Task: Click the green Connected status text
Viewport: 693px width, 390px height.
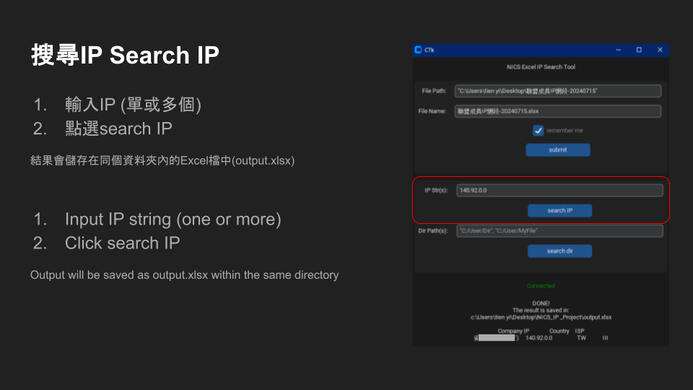Action: 541,286
